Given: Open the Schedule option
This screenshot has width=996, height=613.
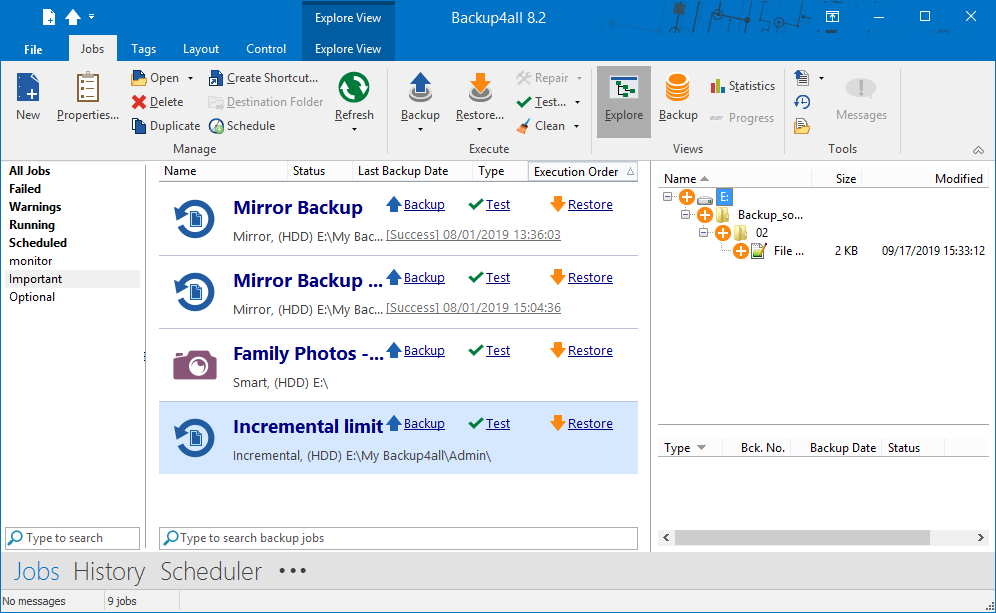Looking at the screenshot, I should [242, 126].
